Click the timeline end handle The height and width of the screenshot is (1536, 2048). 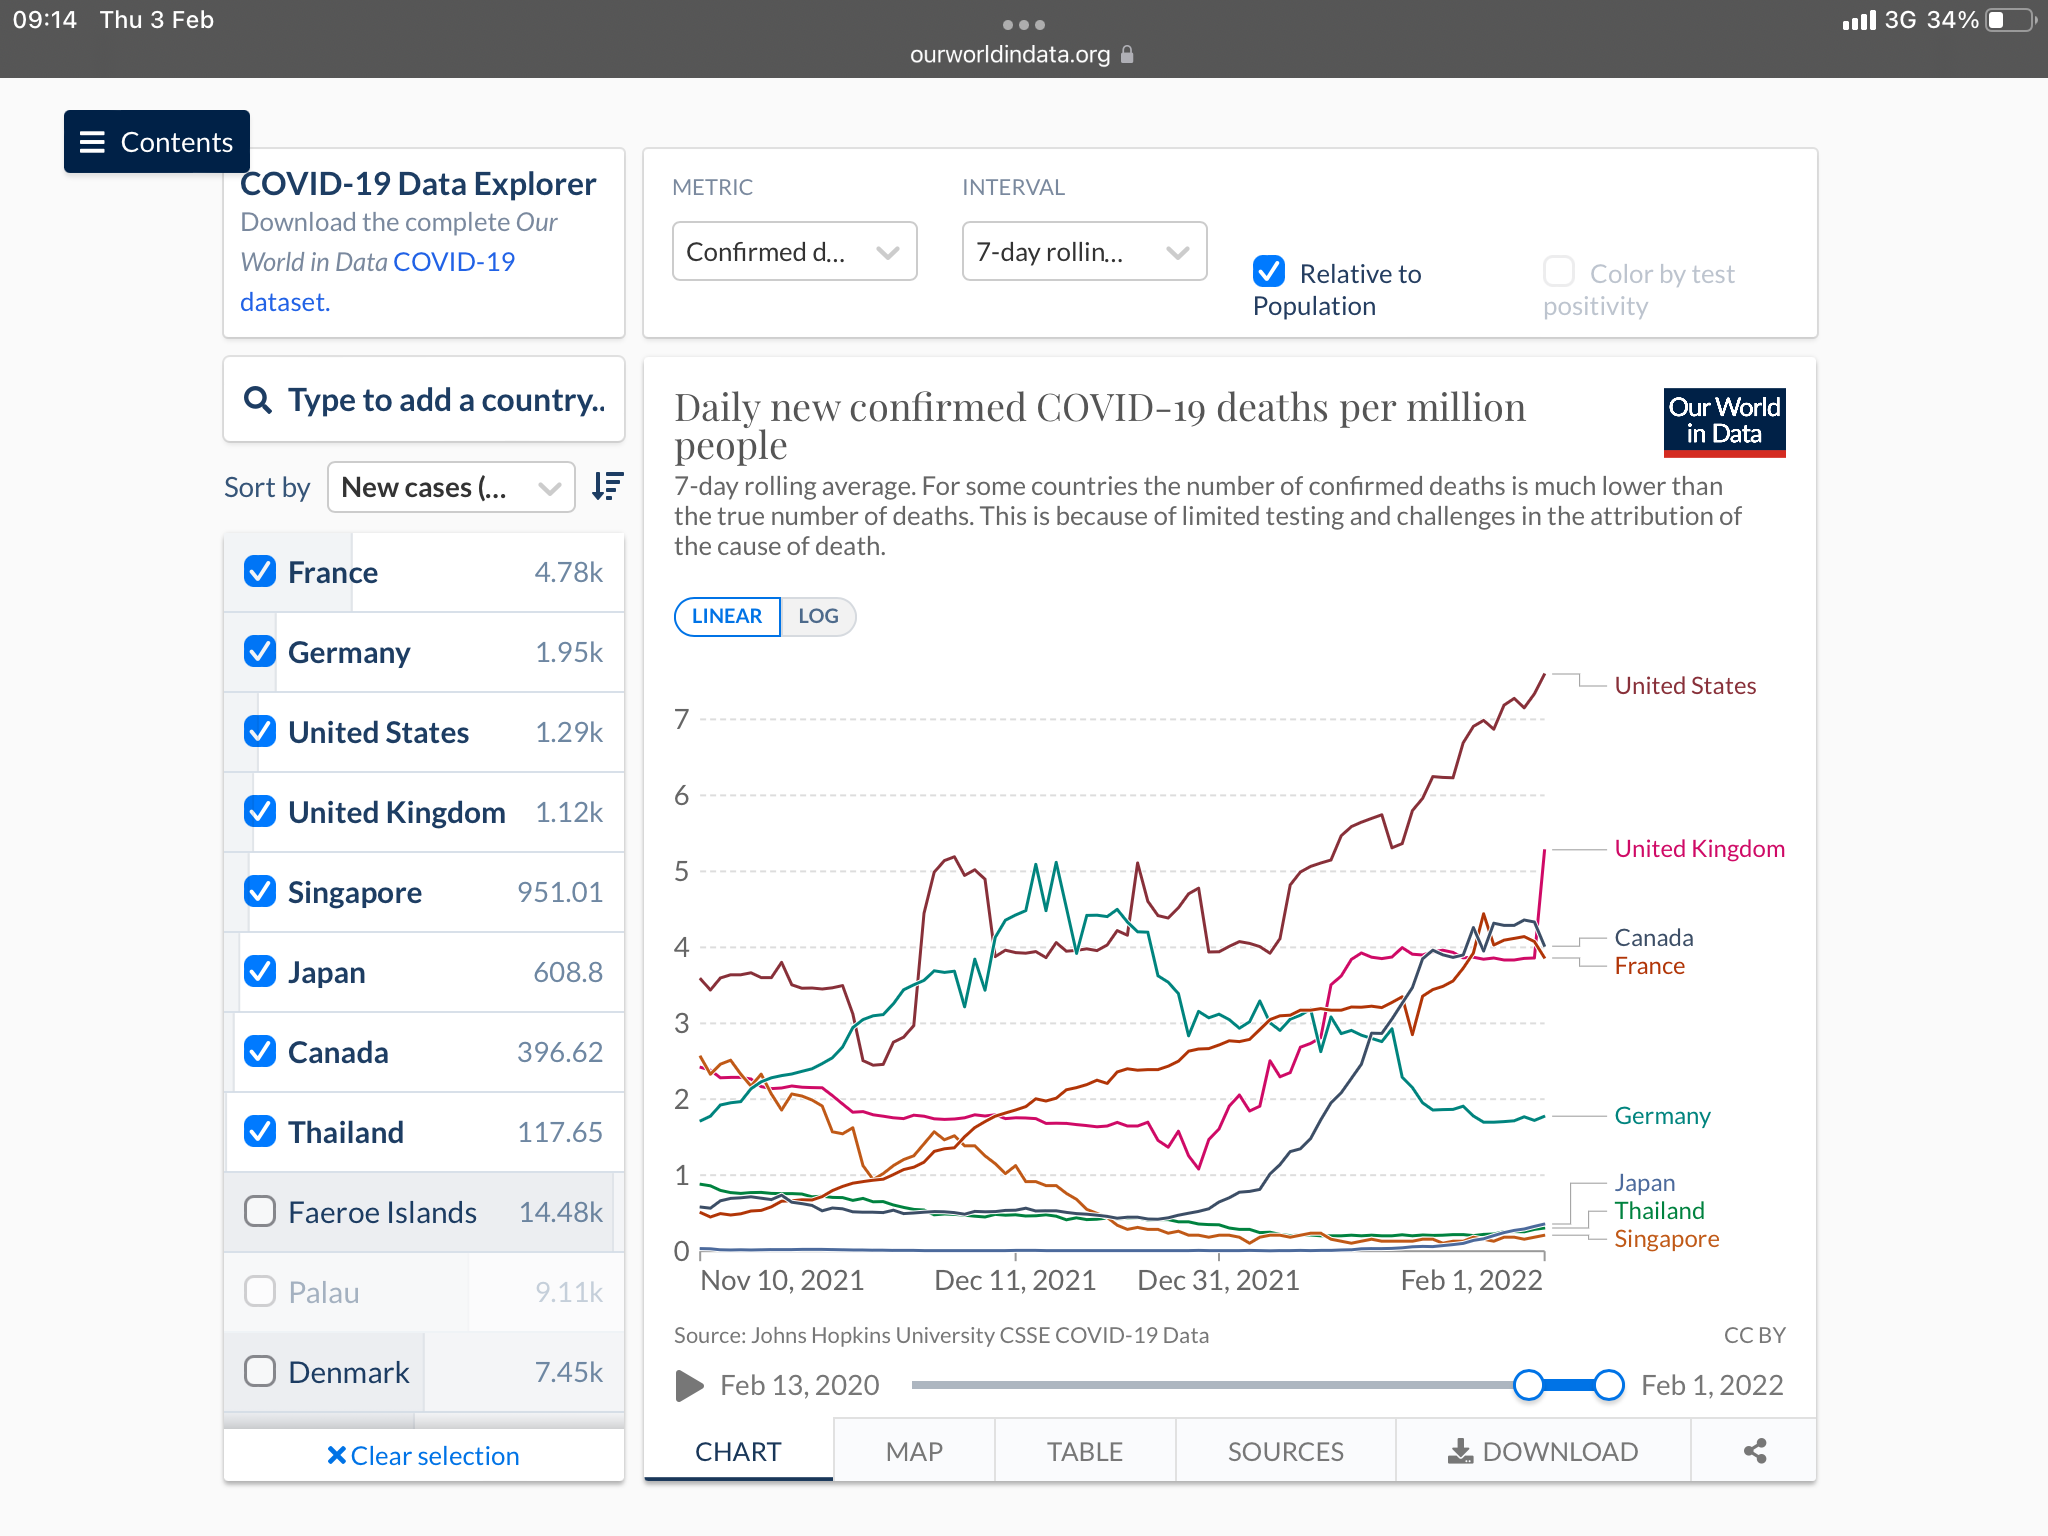tap(1608, 1385)
